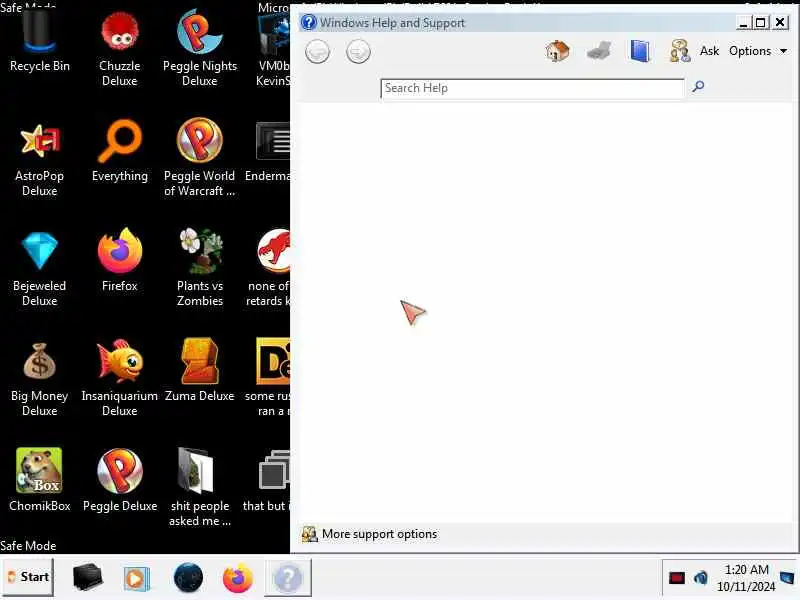Launch Chuzzle Deluxe from the desktop

[x=119, y=48]
